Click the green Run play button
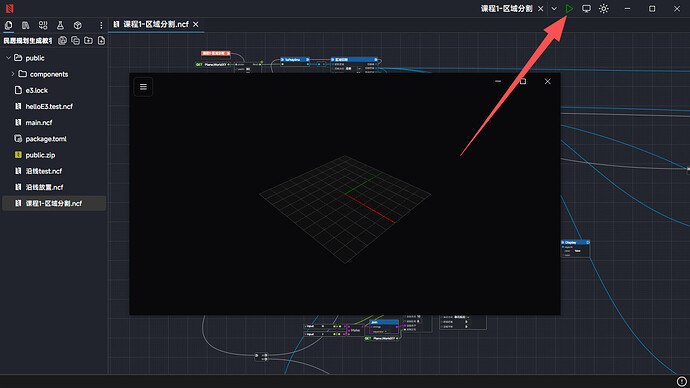 point(569,8)
